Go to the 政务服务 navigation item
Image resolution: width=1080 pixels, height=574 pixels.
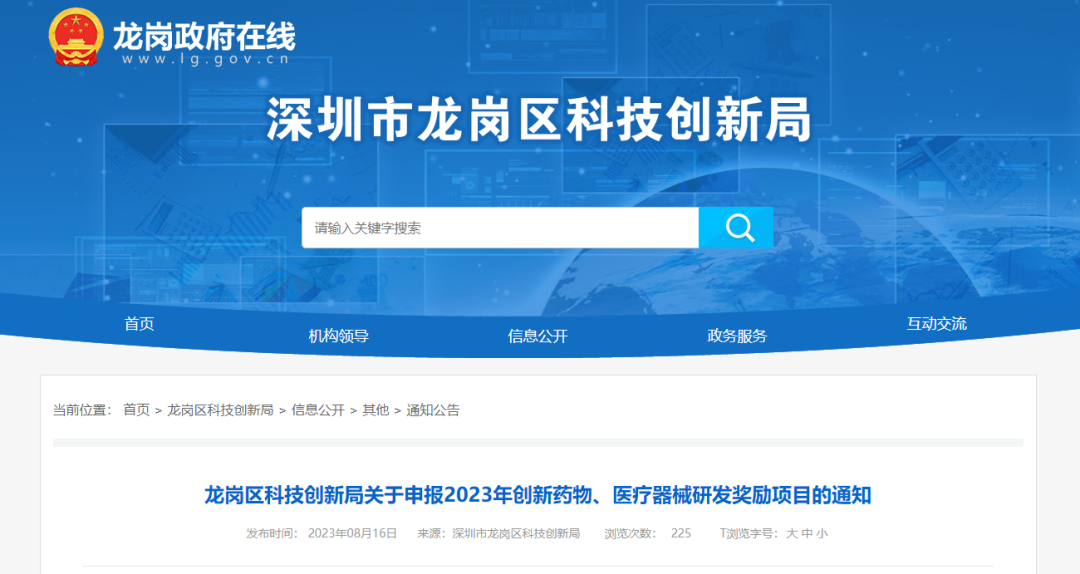click(x=737, y=336)
